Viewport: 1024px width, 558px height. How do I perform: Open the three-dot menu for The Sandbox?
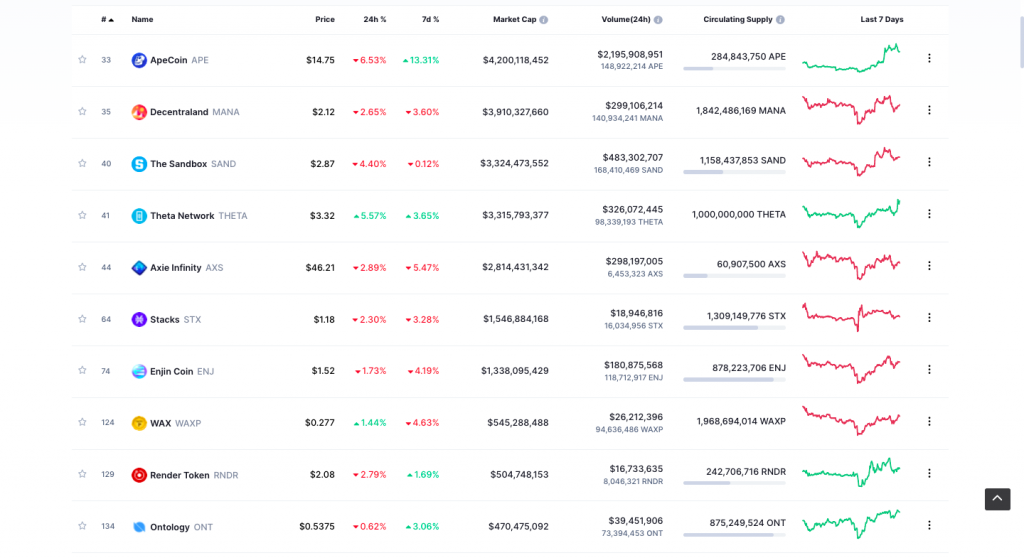pyautogui.click(x=929, y=161)
